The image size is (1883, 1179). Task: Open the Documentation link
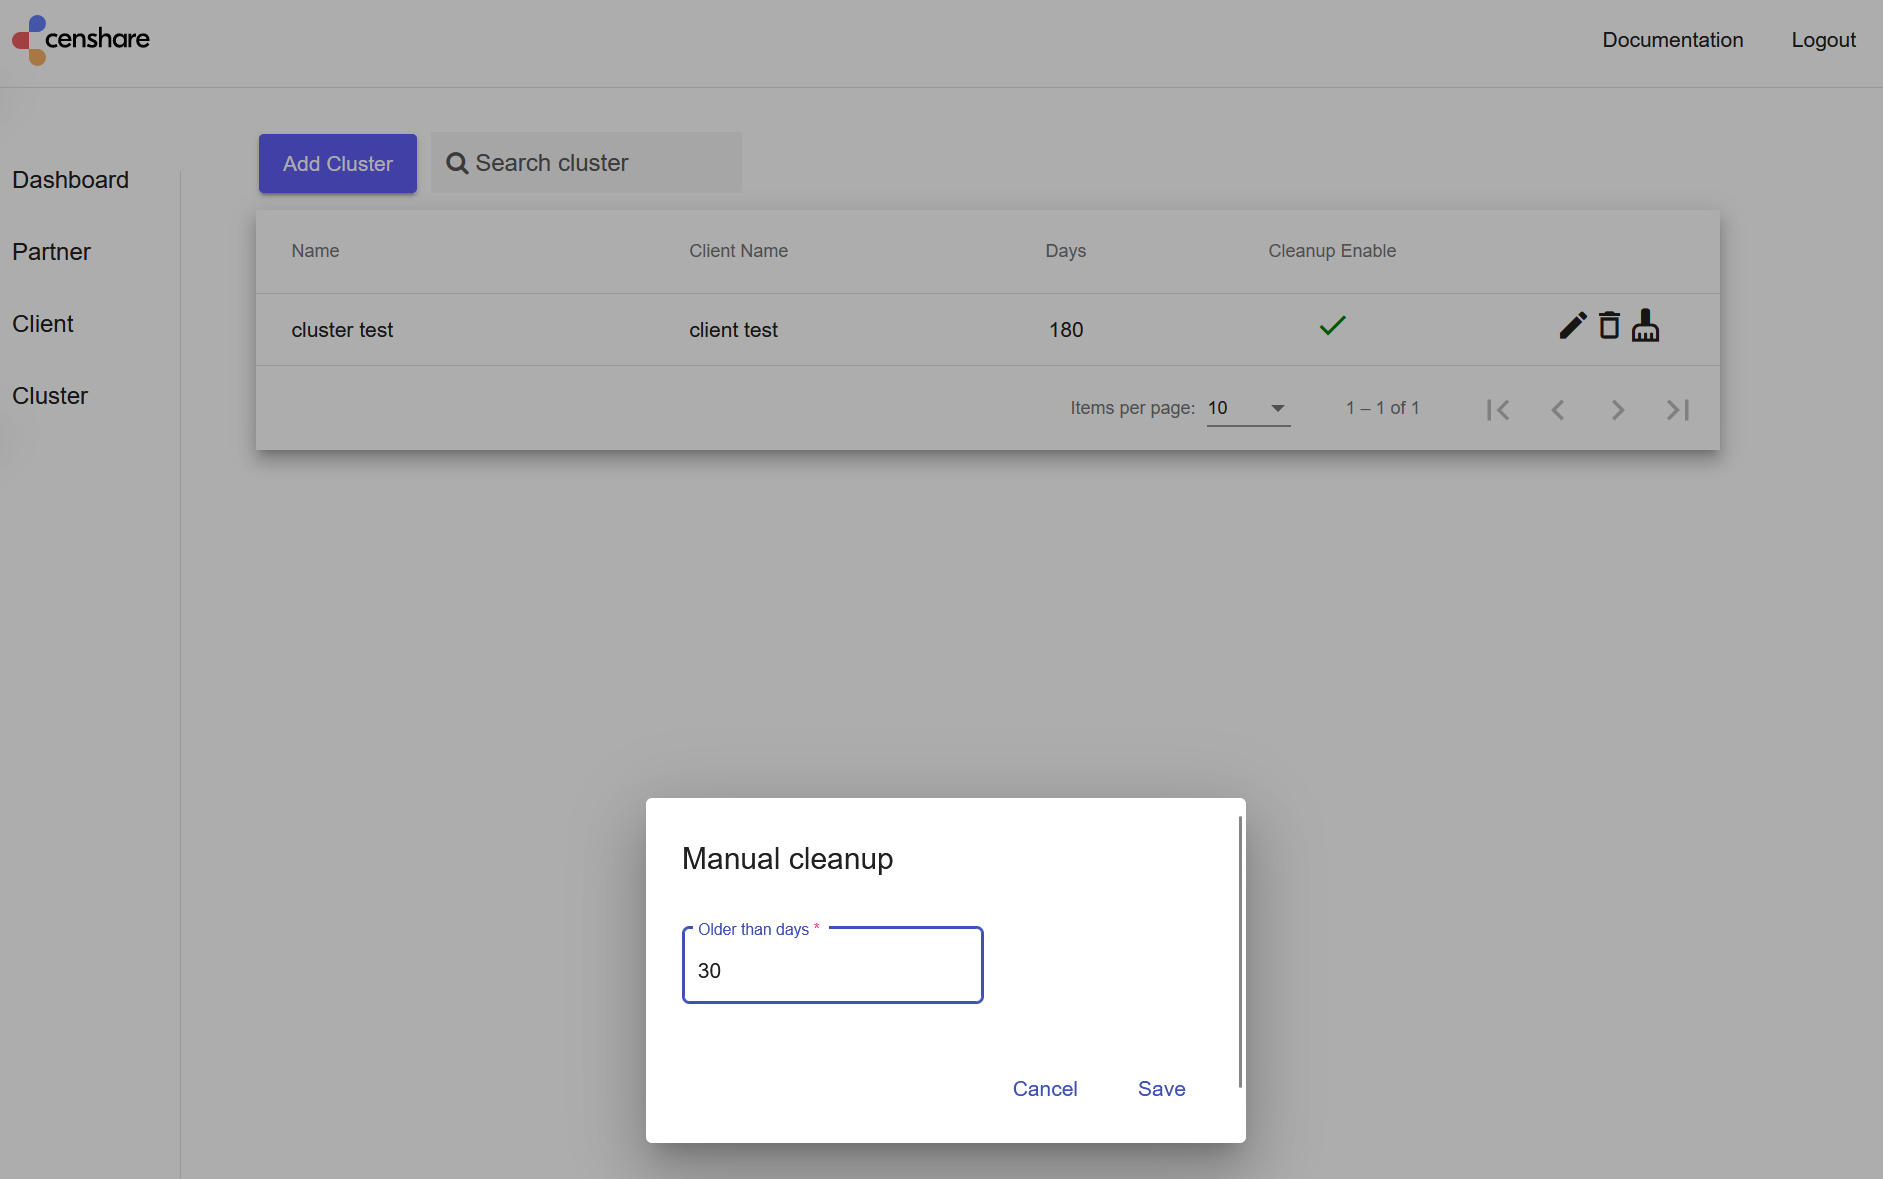point(1672,40)
